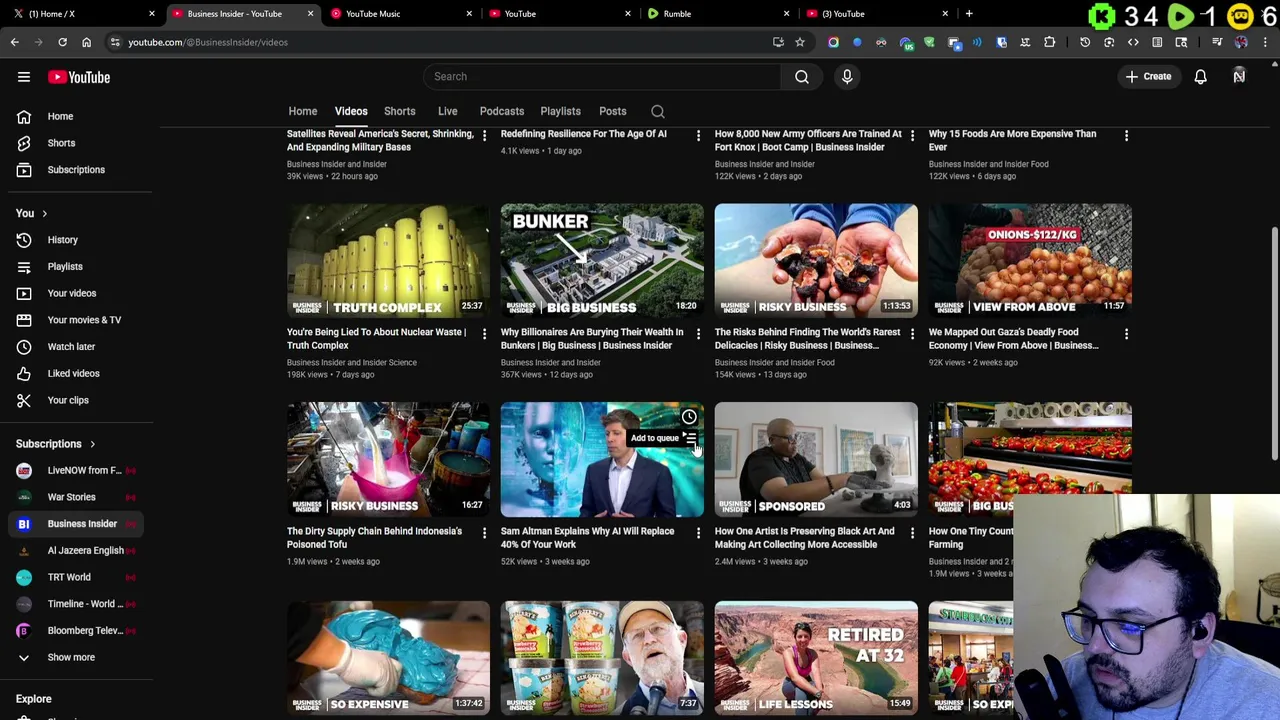Screen dimensions: 1280x720
Task: Open options menu for Nuclear Waste video
Action: [484, 334]
